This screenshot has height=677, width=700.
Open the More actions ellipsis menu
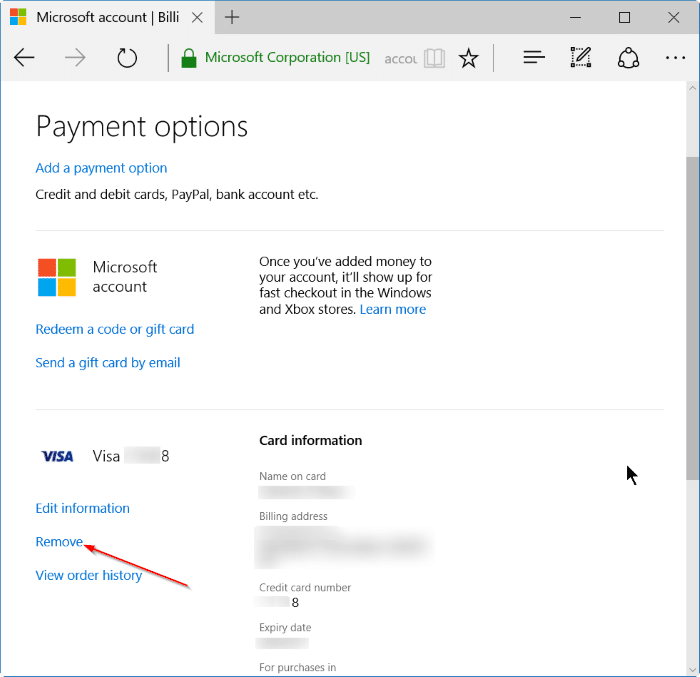[x=675, y=58]
